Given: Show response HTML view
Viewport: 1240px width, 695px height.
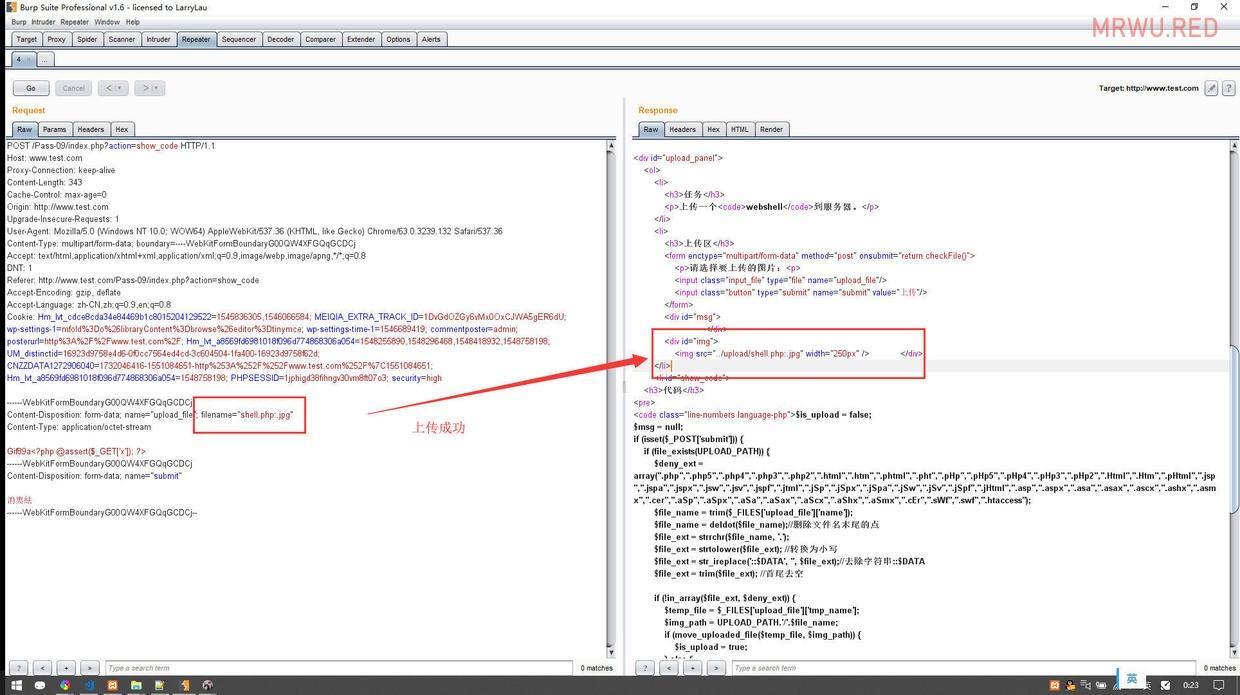Looking at the screenshot, I should pyautogui.click(x=739, y=129).
